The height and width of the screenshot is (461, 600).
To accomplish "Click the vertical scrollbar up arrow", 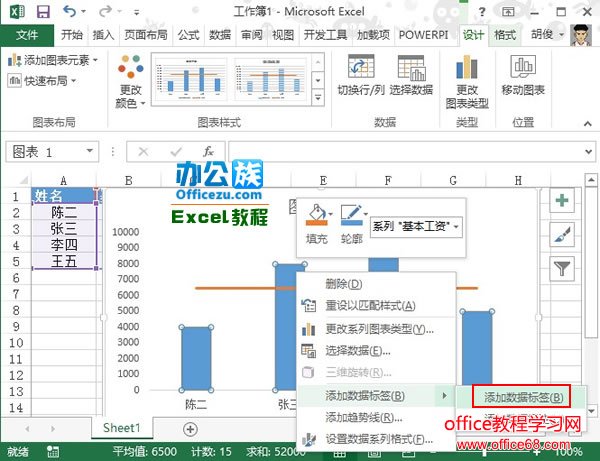I will [591, 179].
